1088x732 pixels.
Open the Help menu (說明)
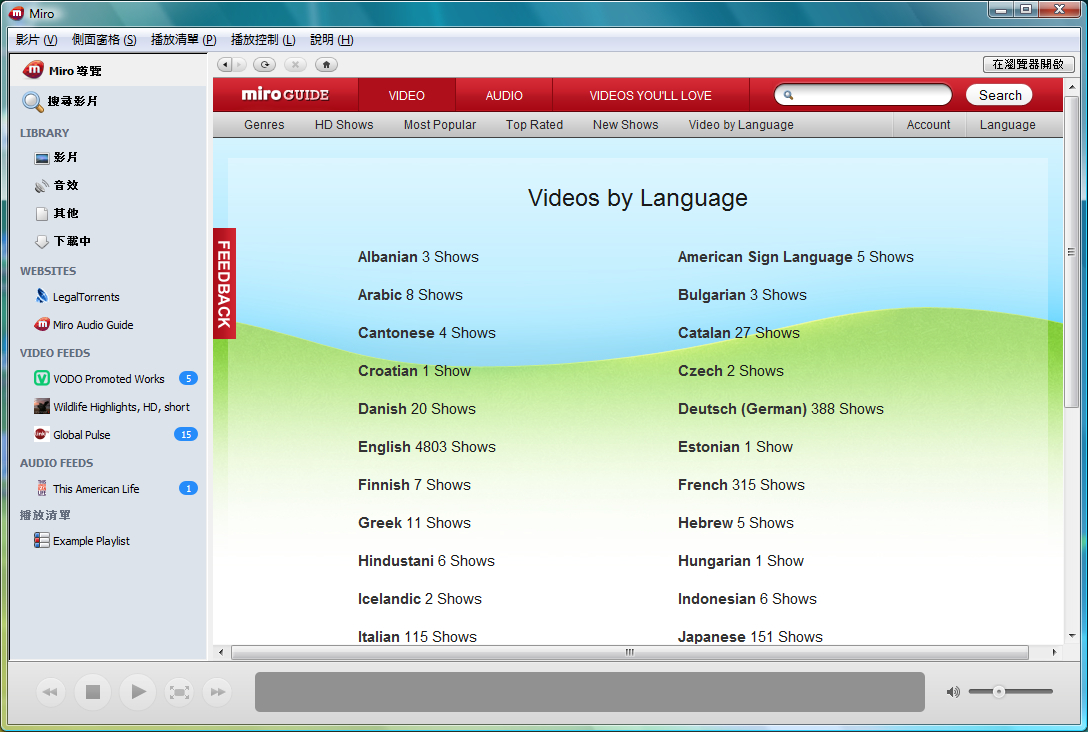click(x=332, y=40)
